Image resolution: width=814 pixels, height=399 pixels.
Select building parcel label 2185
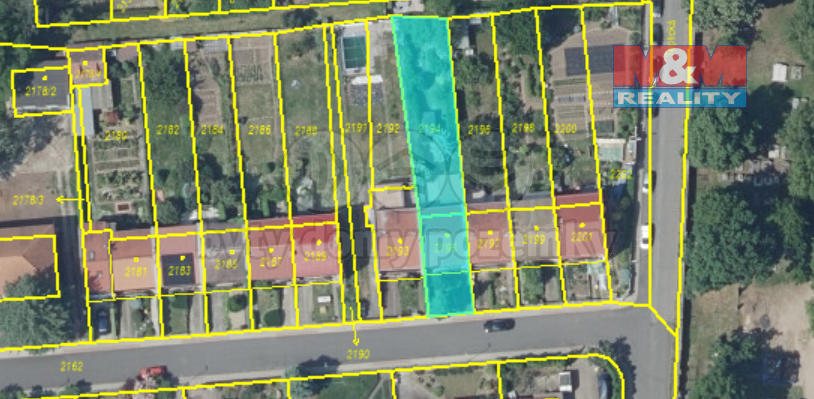click(226, 264)
